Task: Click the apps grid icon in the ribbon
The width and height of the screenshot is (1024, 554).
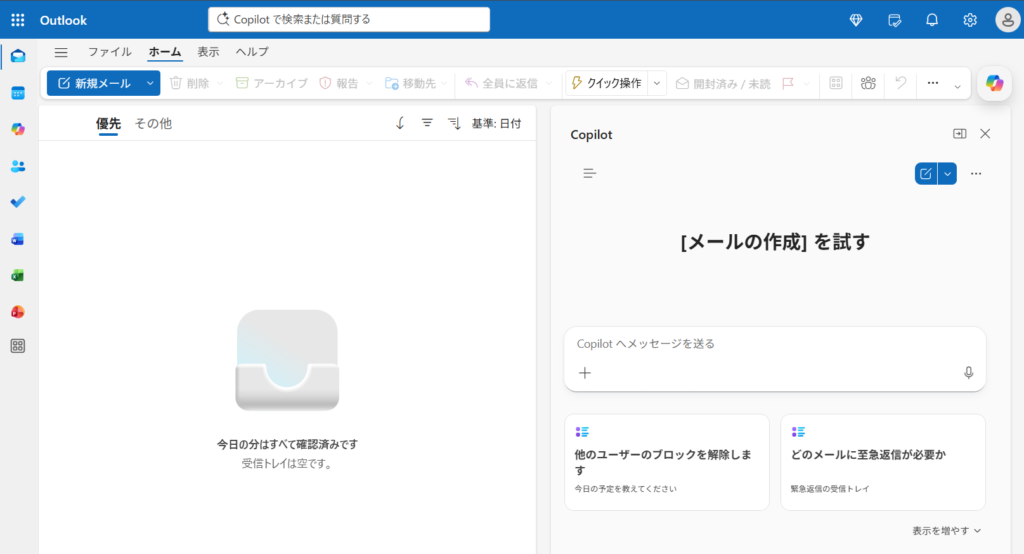Action: click(x=836, y=83)
